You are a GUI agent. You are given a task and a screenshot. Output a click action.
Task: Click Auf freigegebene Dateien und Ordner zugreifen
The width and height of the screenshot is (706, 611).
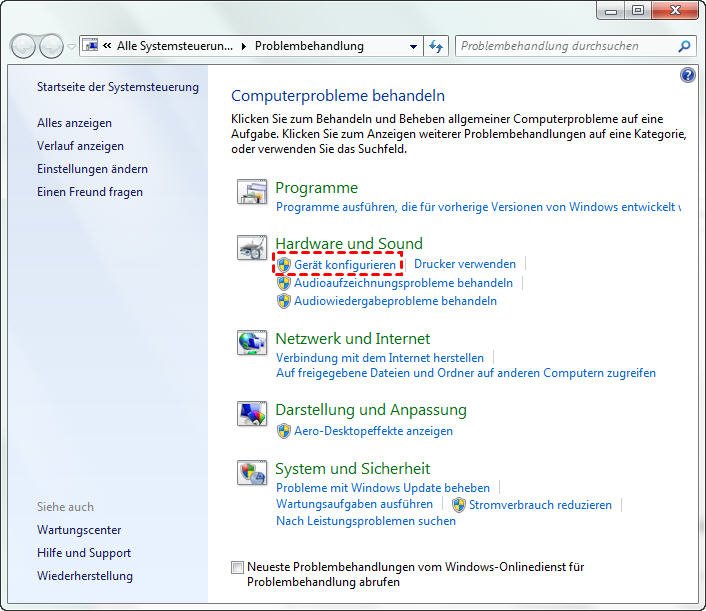pyautogui.click(x=466, y=373)
